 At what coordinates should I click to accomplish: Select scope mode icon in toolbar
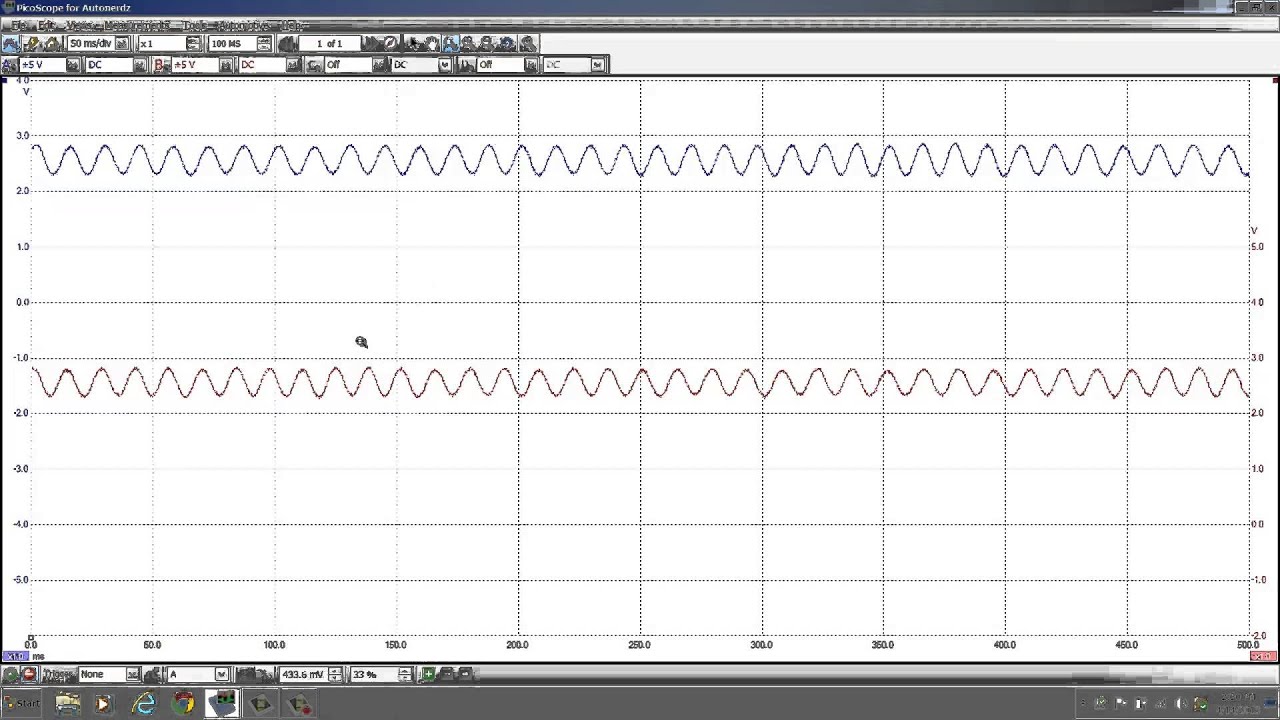click(x=11, y=44)
